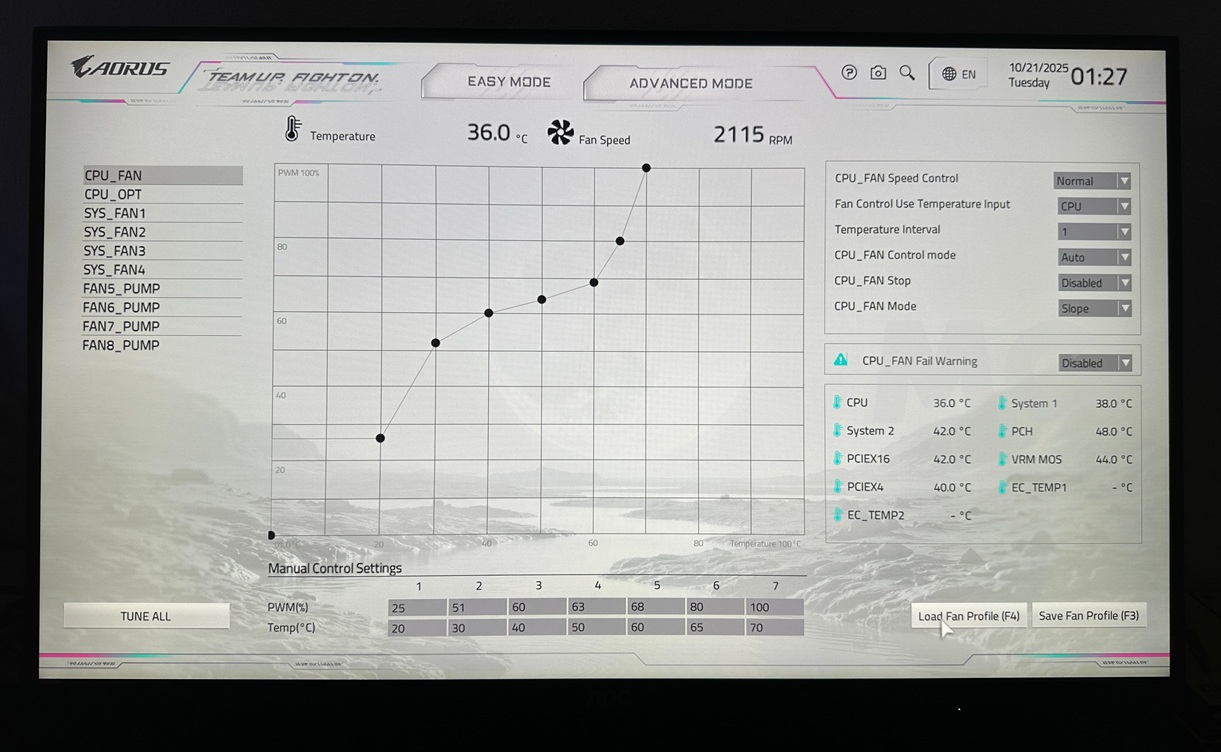Screen dimensions: 1221x752
Task: Click the fan speed icon
Action: (x=561, y=133)
